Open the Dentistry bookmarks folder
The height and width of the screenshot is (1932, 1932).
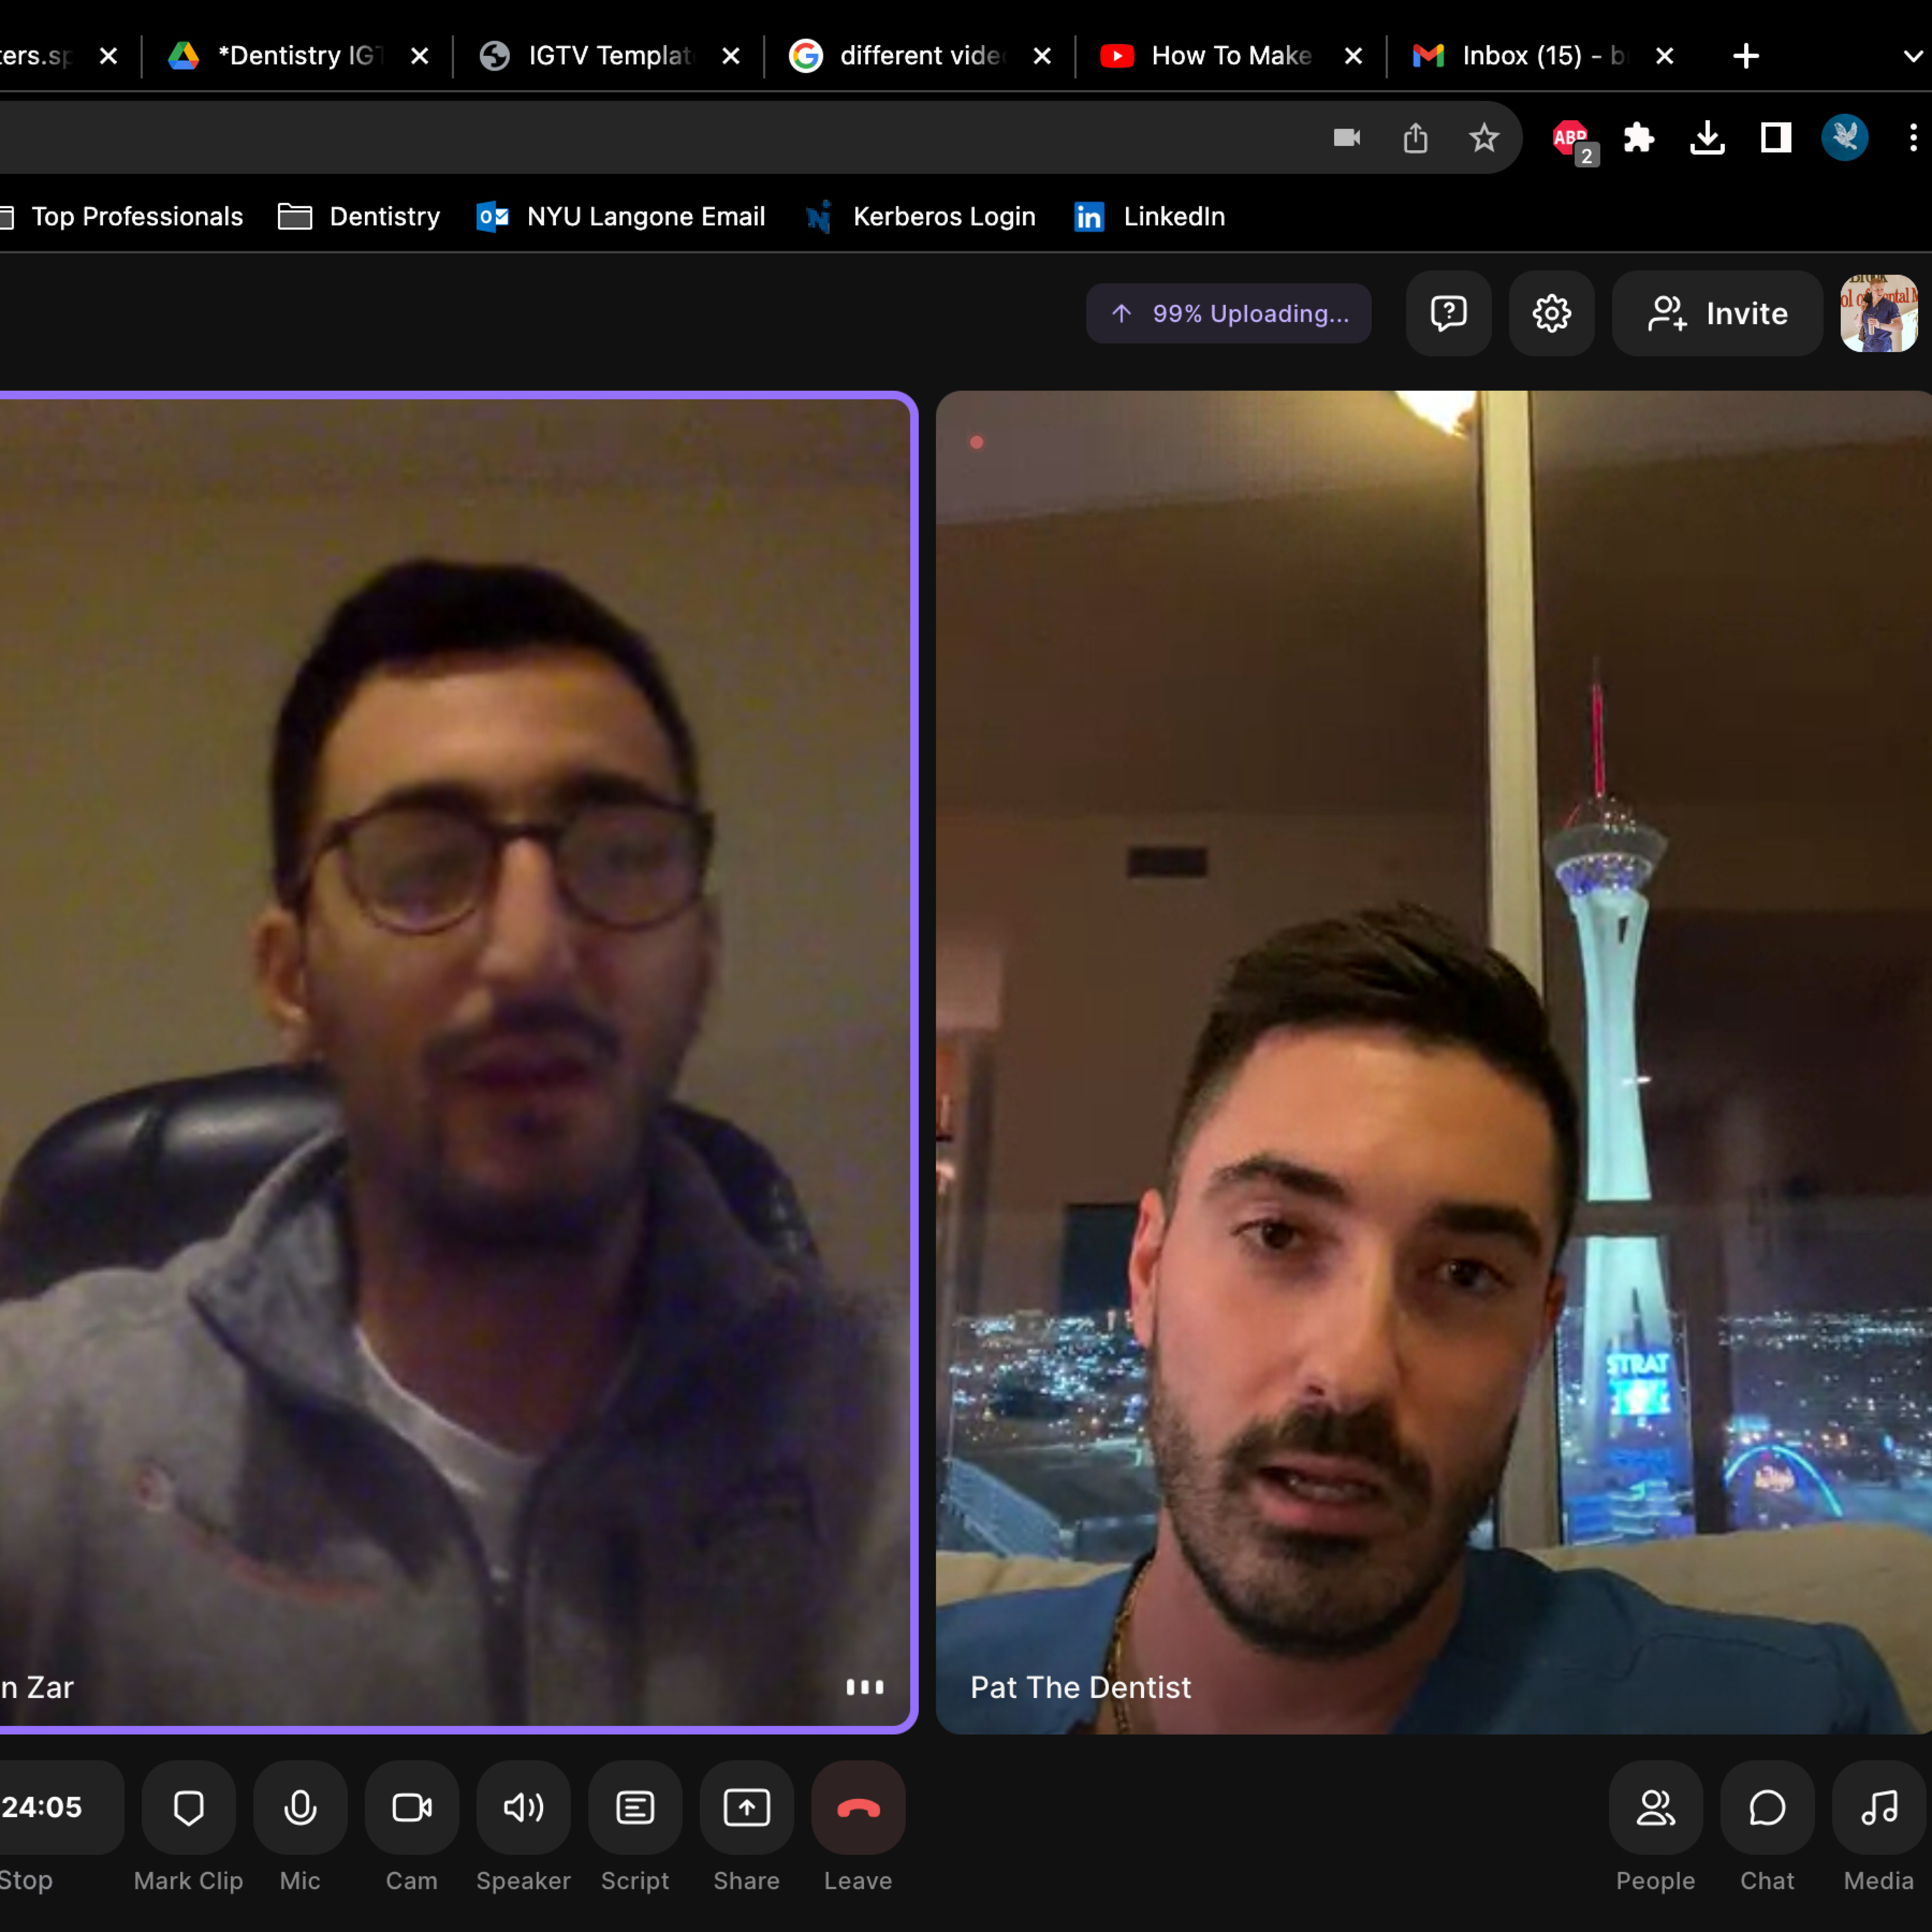pos(359,216)
